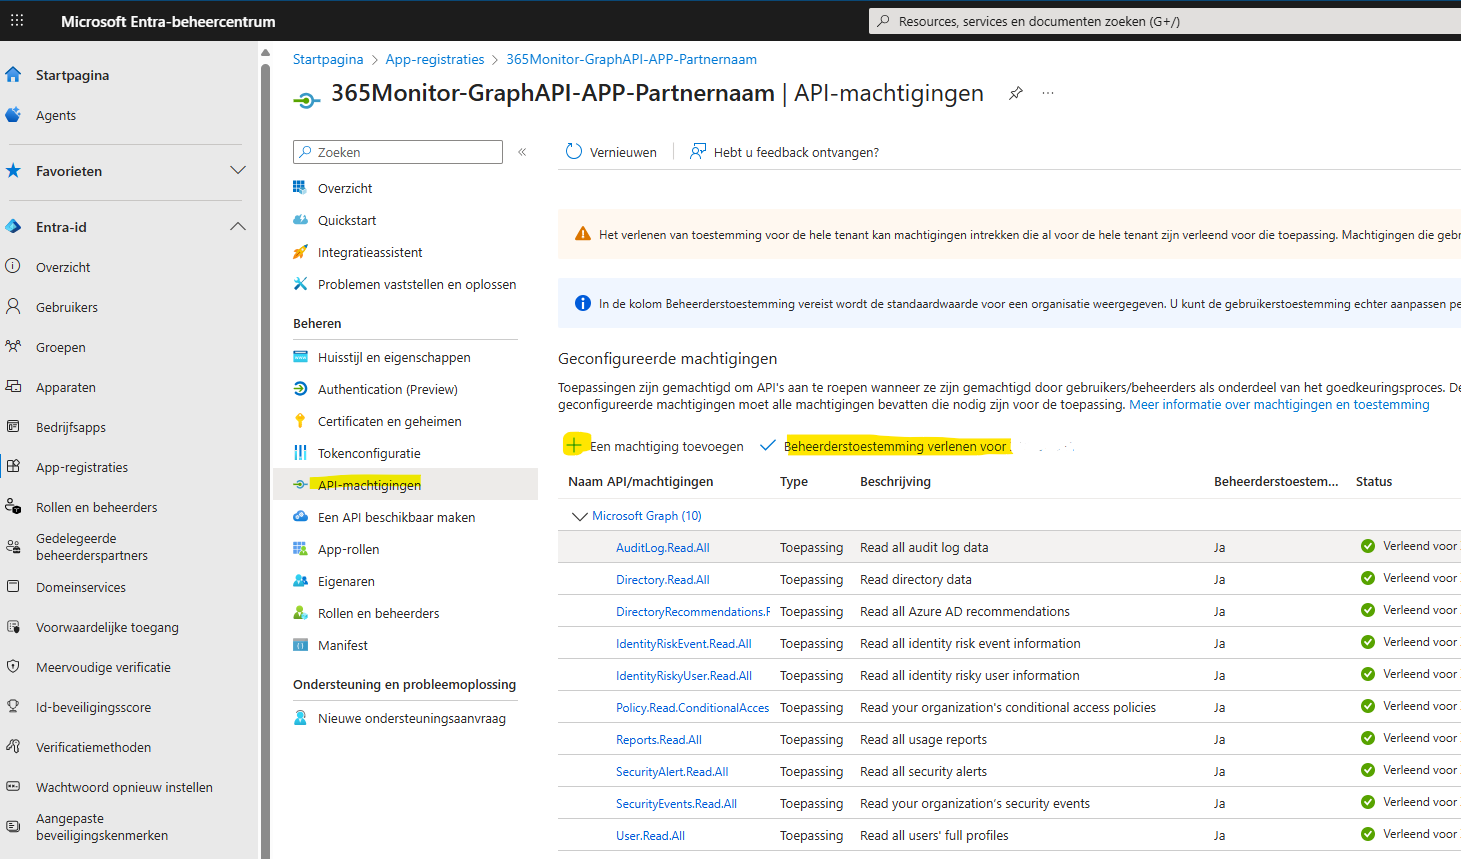Click the Zoeken field in resource menu
Image resolution: width=1461 pixels, height=859 pixels.
pyautogui.click(x=398, y=152)
